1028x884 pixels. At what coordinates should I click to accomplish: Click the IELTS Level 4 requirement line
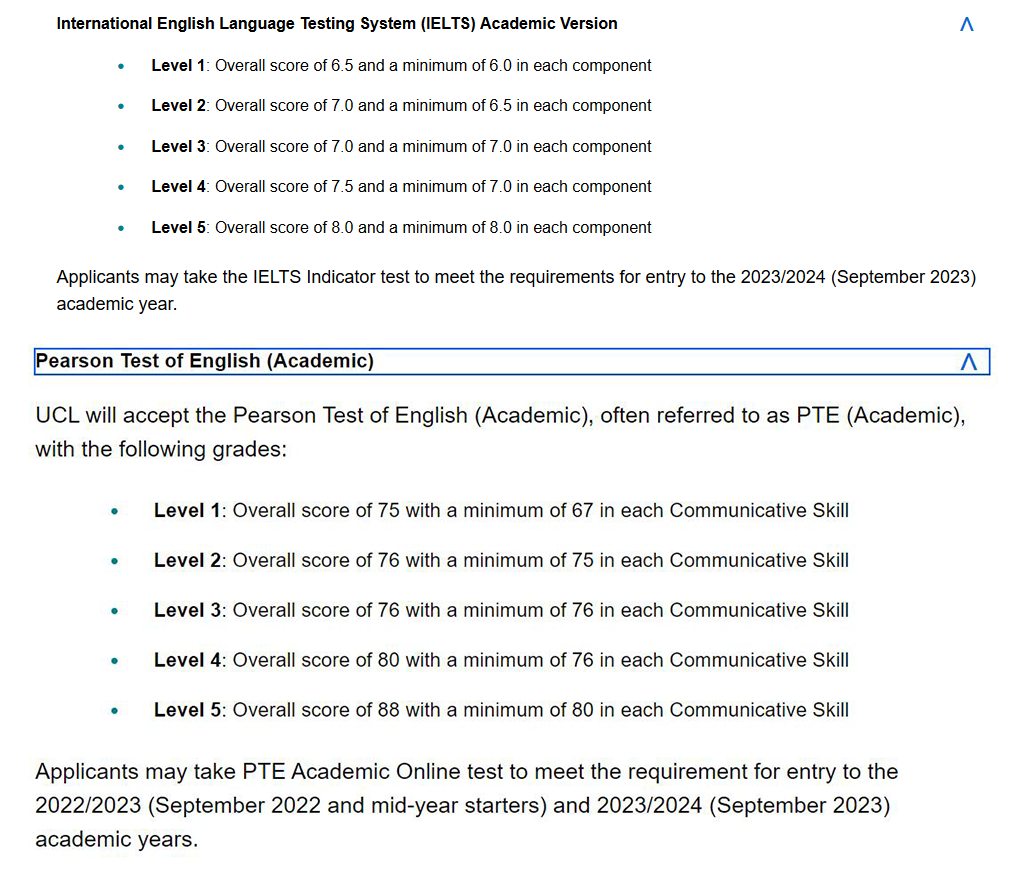coord(401,186)
